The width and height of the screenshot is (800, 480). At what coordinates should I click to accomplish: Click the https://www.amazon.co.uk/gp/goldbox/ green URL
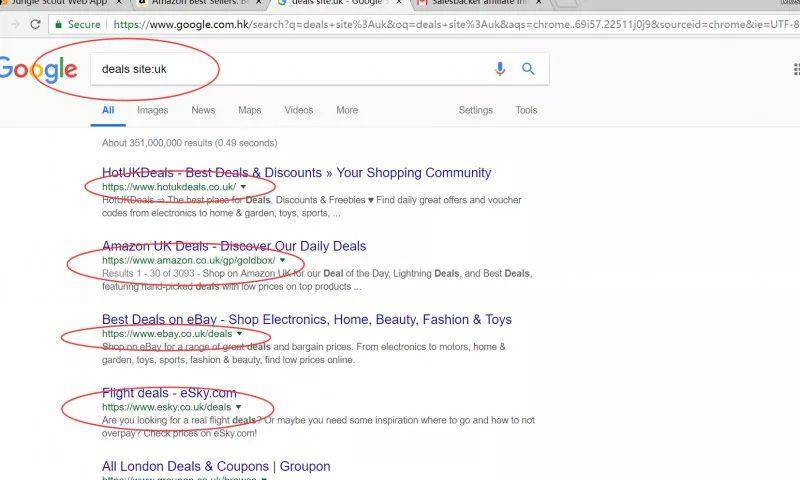189,261
